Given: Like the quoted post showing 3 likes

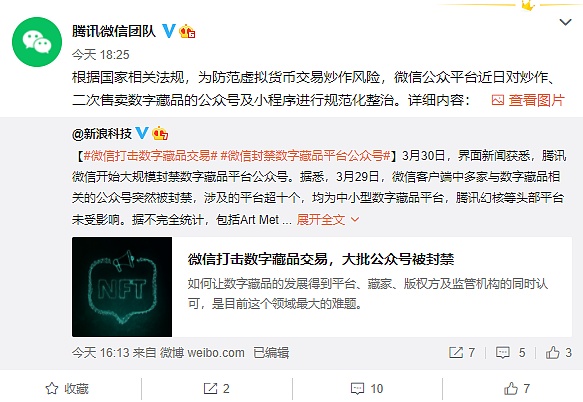Looking at the screenshot, I should coord(558,352).
